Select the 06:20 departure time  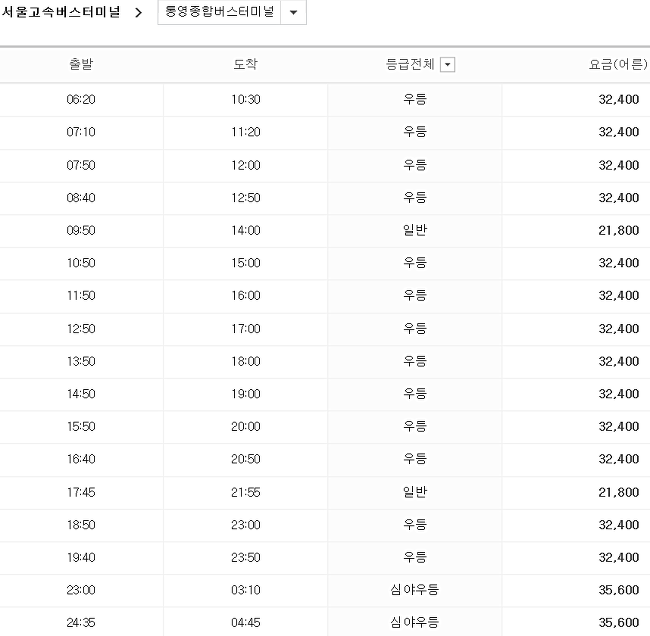tap(81, 100)
